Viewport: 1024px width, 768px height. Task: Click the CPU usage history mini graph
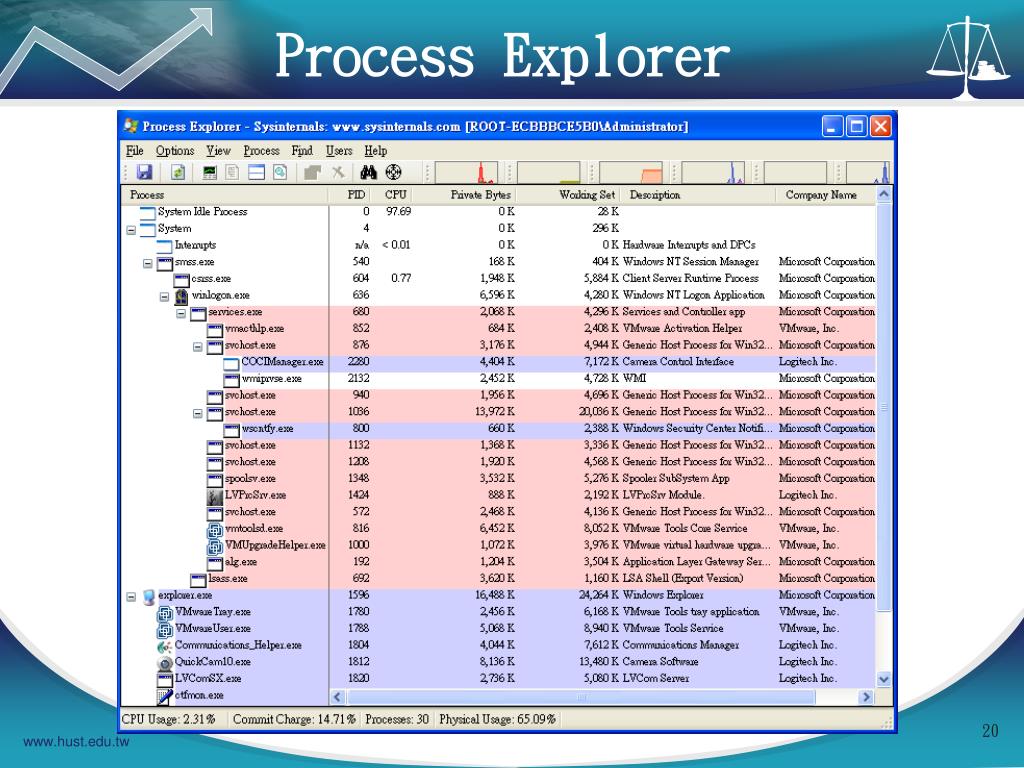pos(466,172)
